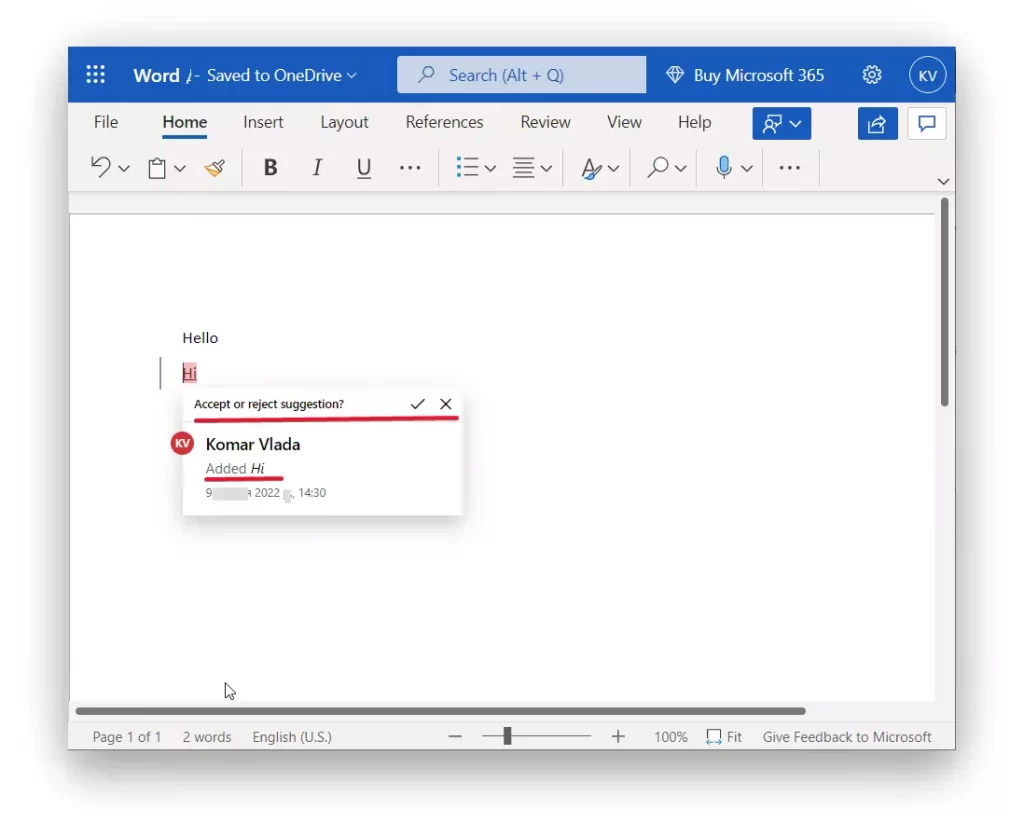Switch to the Layout tab
The height and width of the screenshot is (837, 1024).
[344, 122]
